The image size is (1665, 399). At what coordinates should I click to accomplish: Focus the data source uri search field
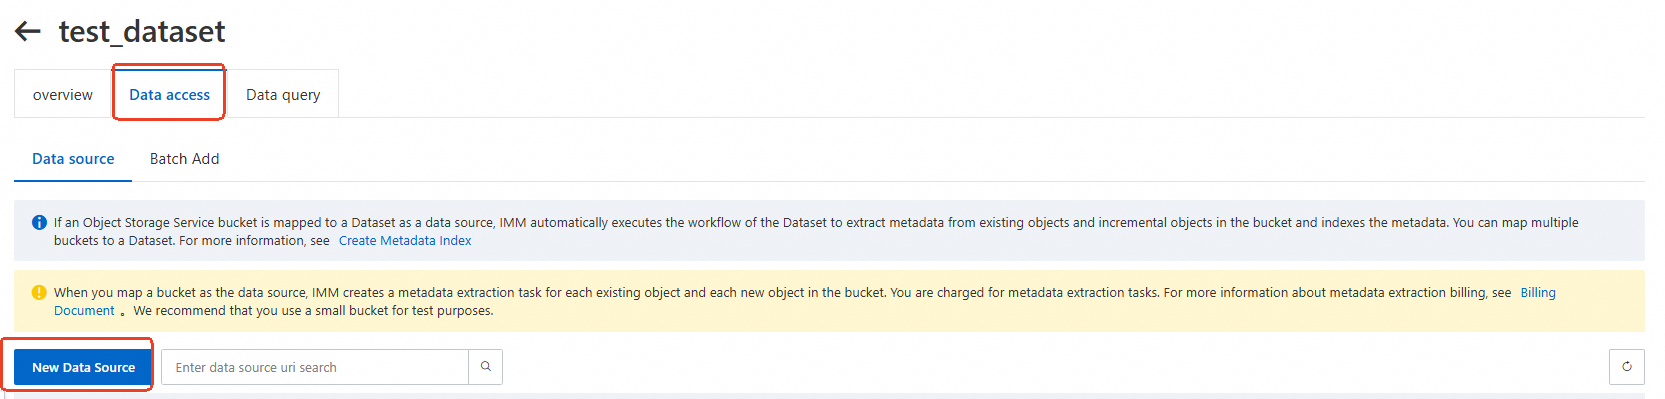(315, 367)
